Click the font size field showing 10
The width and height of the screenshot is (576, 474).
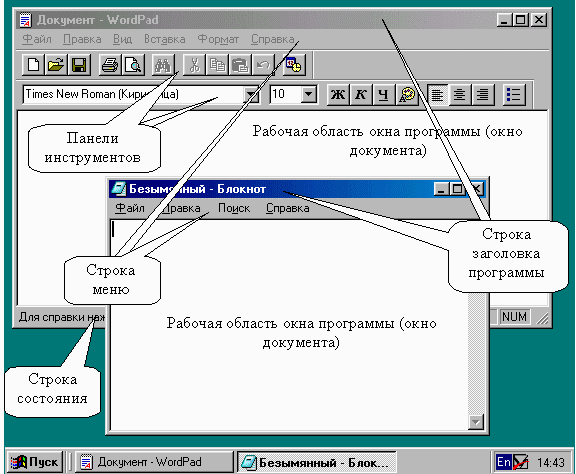(x=285, y=94)
